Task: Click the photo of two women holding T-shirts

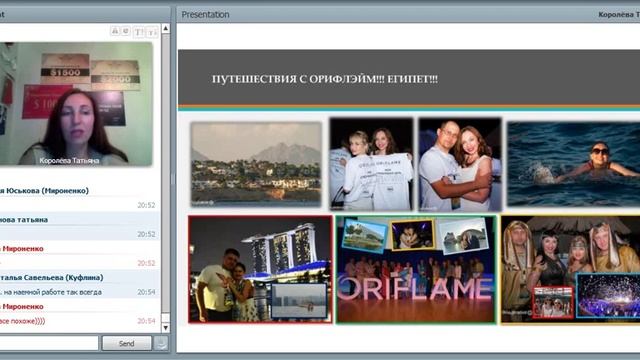Action: tap(371, 164)
